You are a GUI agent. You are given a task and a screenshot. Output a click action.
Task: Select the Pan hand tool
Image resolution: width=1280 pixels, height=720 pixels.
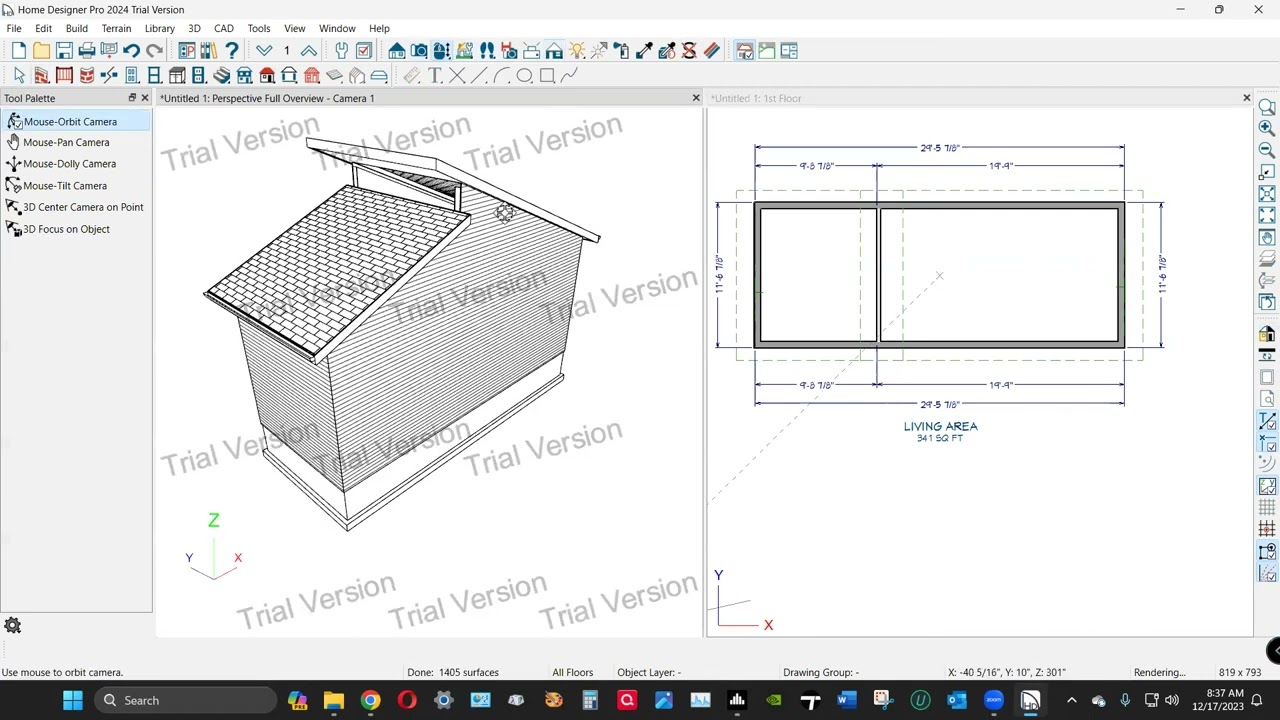point(1267,238)
